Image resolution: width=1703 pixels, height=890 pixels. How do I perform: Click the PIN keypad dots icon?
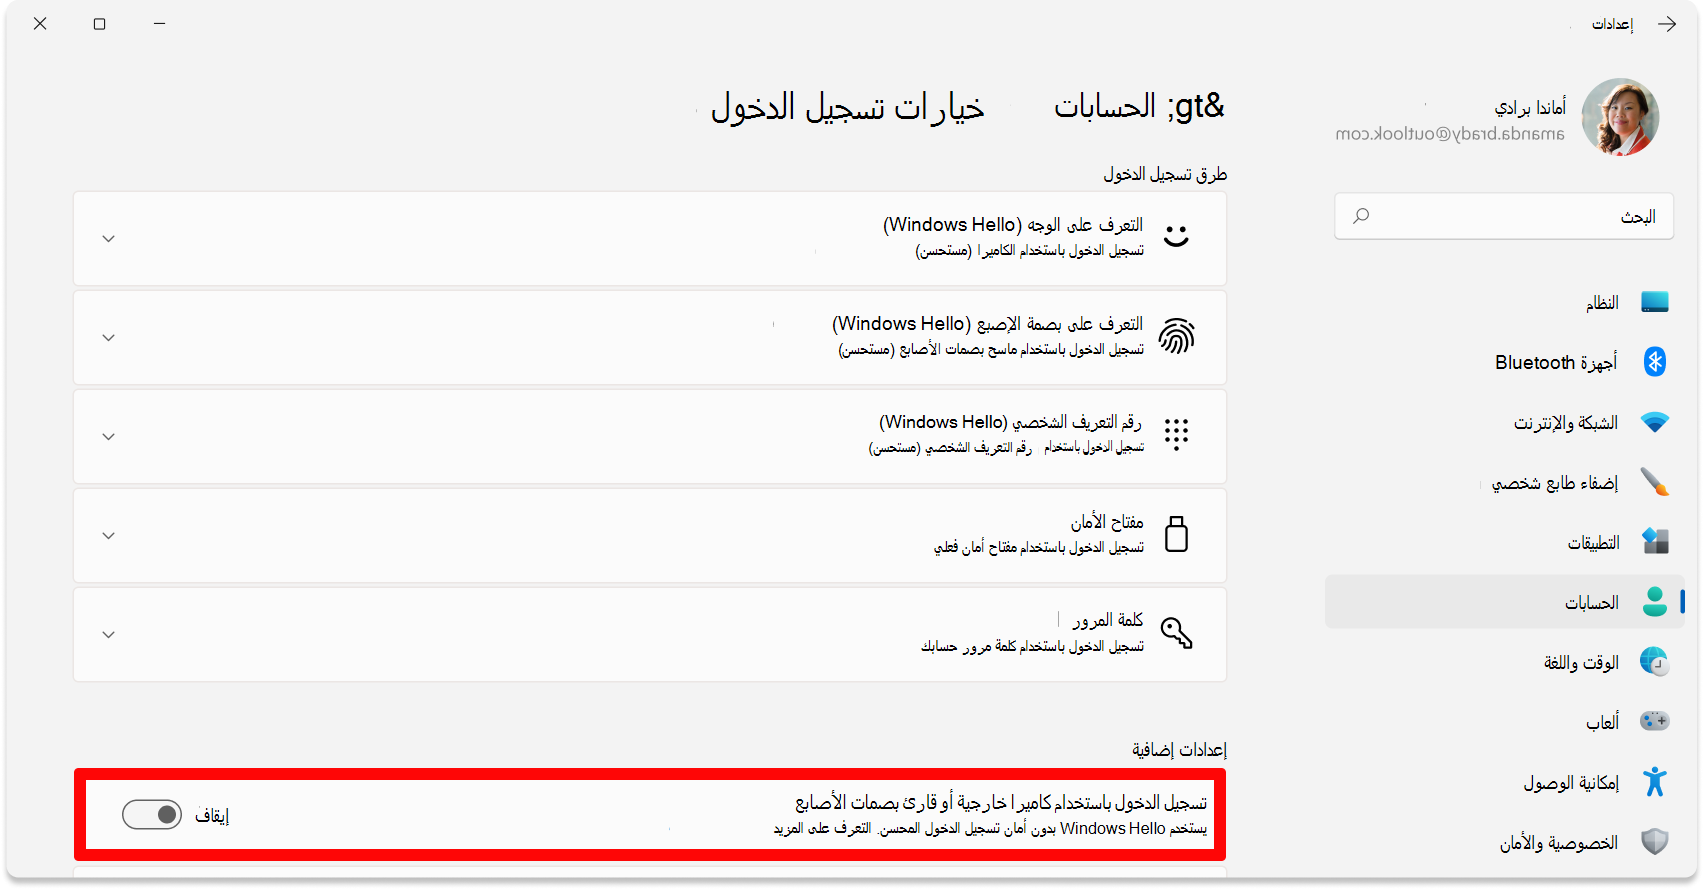(x=1176, y=434)
